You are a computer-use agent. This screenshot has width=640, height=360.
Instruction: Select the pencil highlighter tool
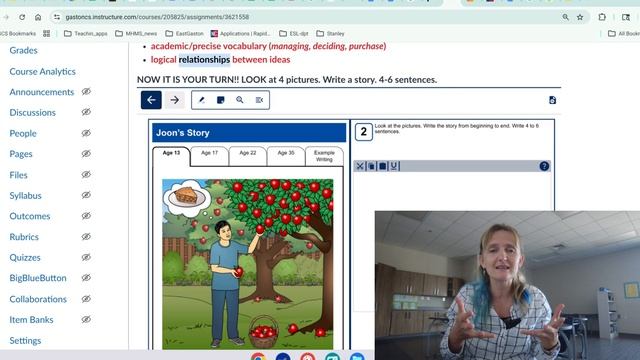point(201,100)
